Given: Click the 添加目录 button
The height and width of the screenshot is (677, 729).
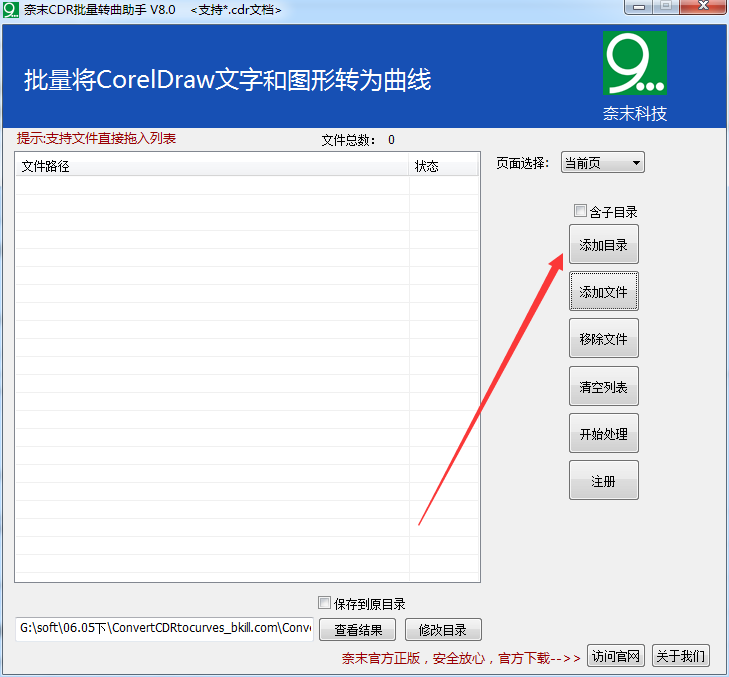Looking at the screenshot, I should point(603,244).
